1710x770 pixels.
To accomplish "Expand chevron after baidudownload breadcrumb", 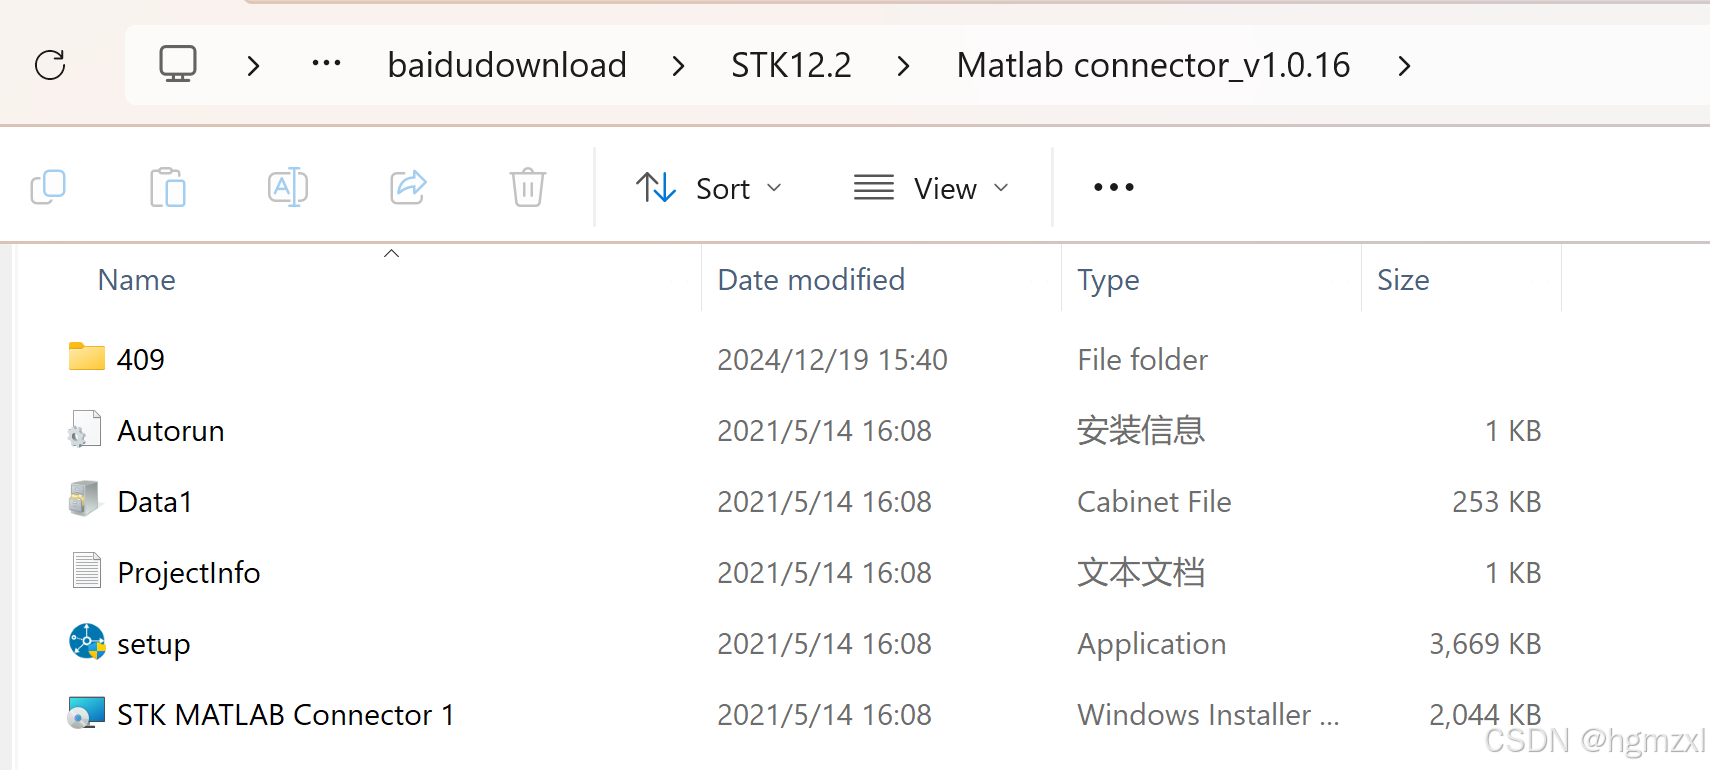I will tap(679, 66).
